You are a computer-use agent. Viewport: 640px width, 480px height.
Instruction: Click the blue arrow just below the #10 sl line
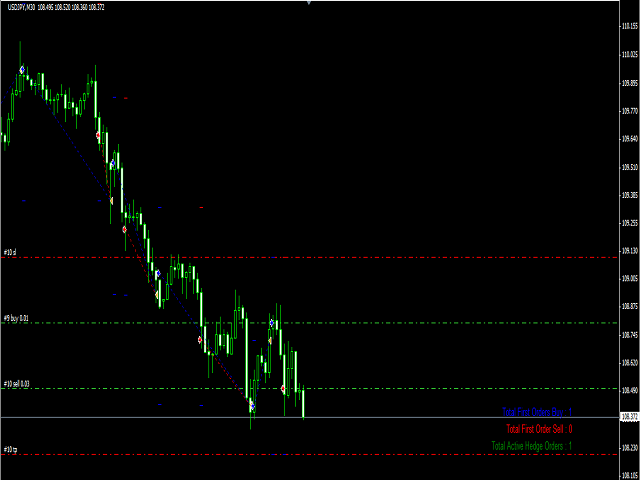157,273
